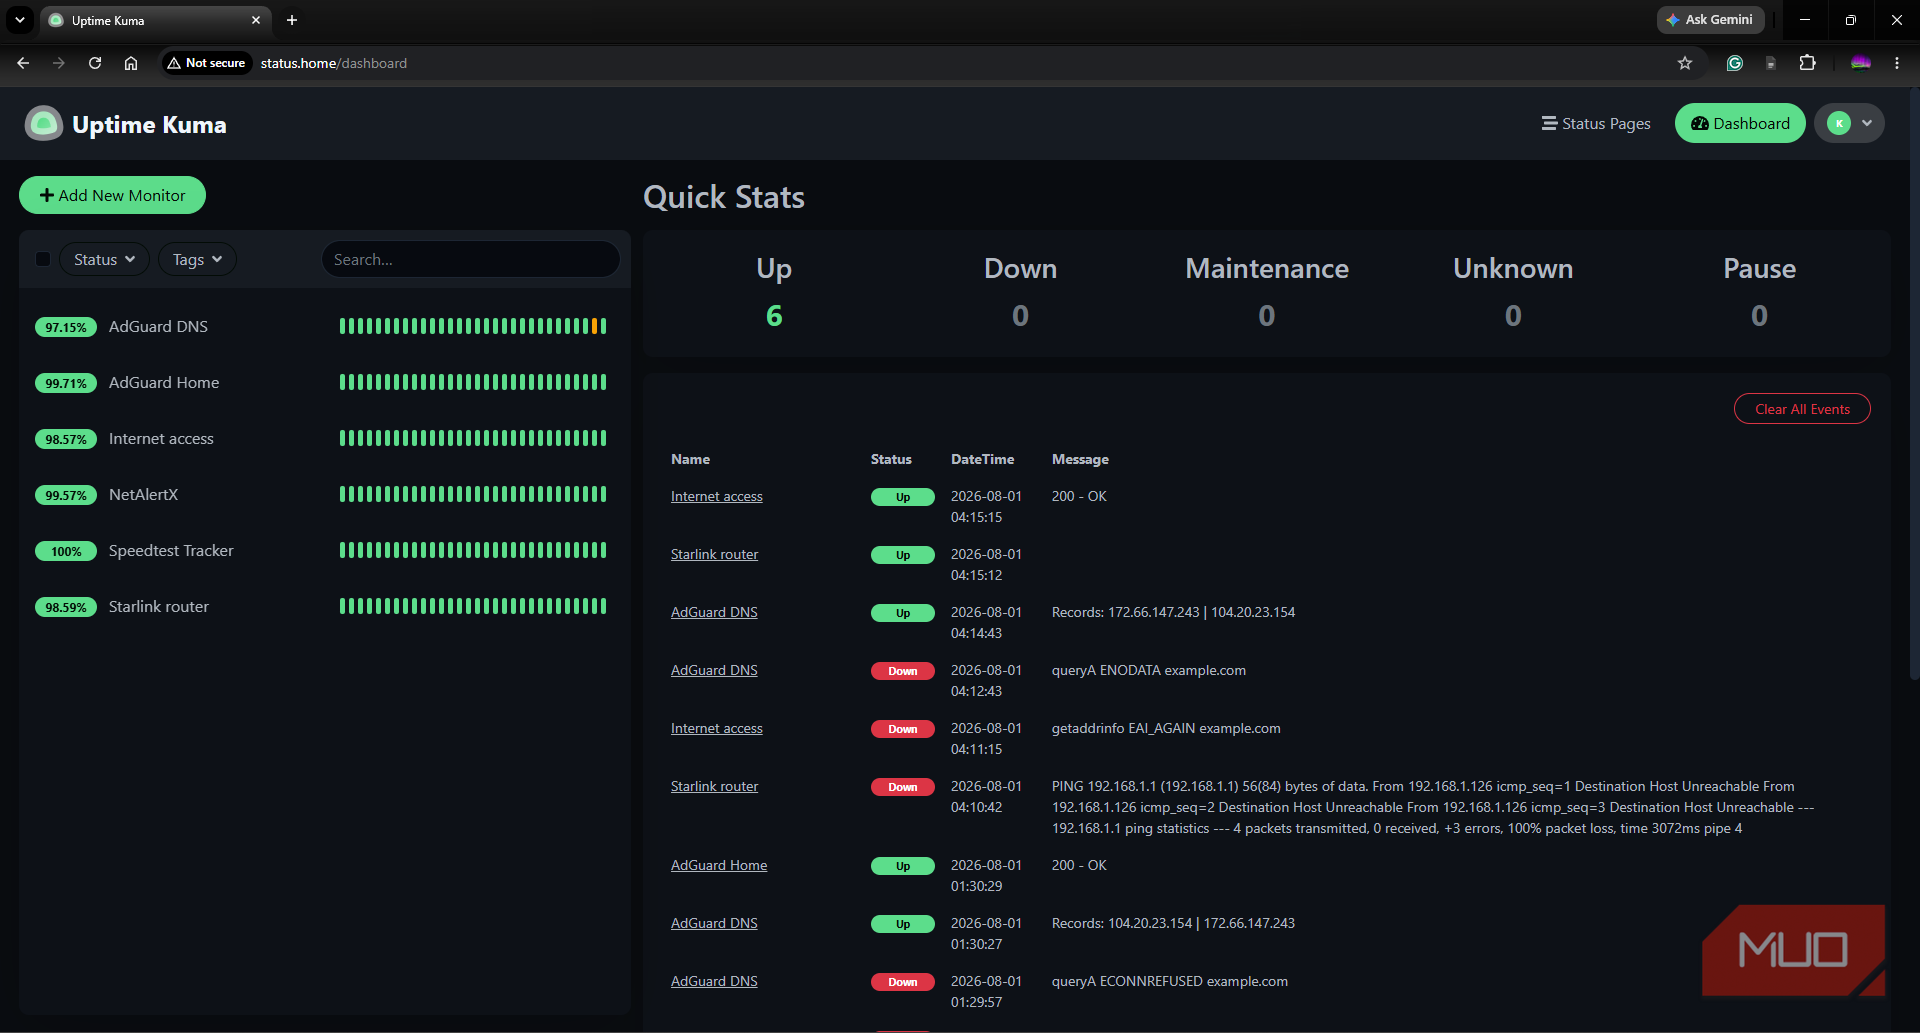This screenshot has width=1920, height=1033.
Task: Open the Extensions puzzle icon
Action: [1807, 63]
